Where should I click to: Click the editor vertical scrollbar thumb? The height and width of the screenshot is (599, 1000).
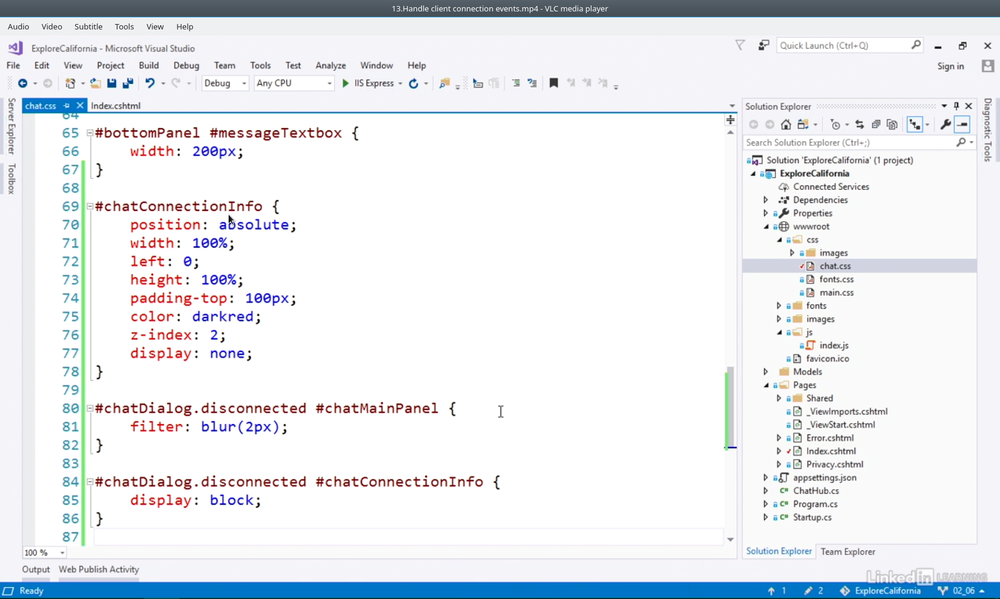730,407
